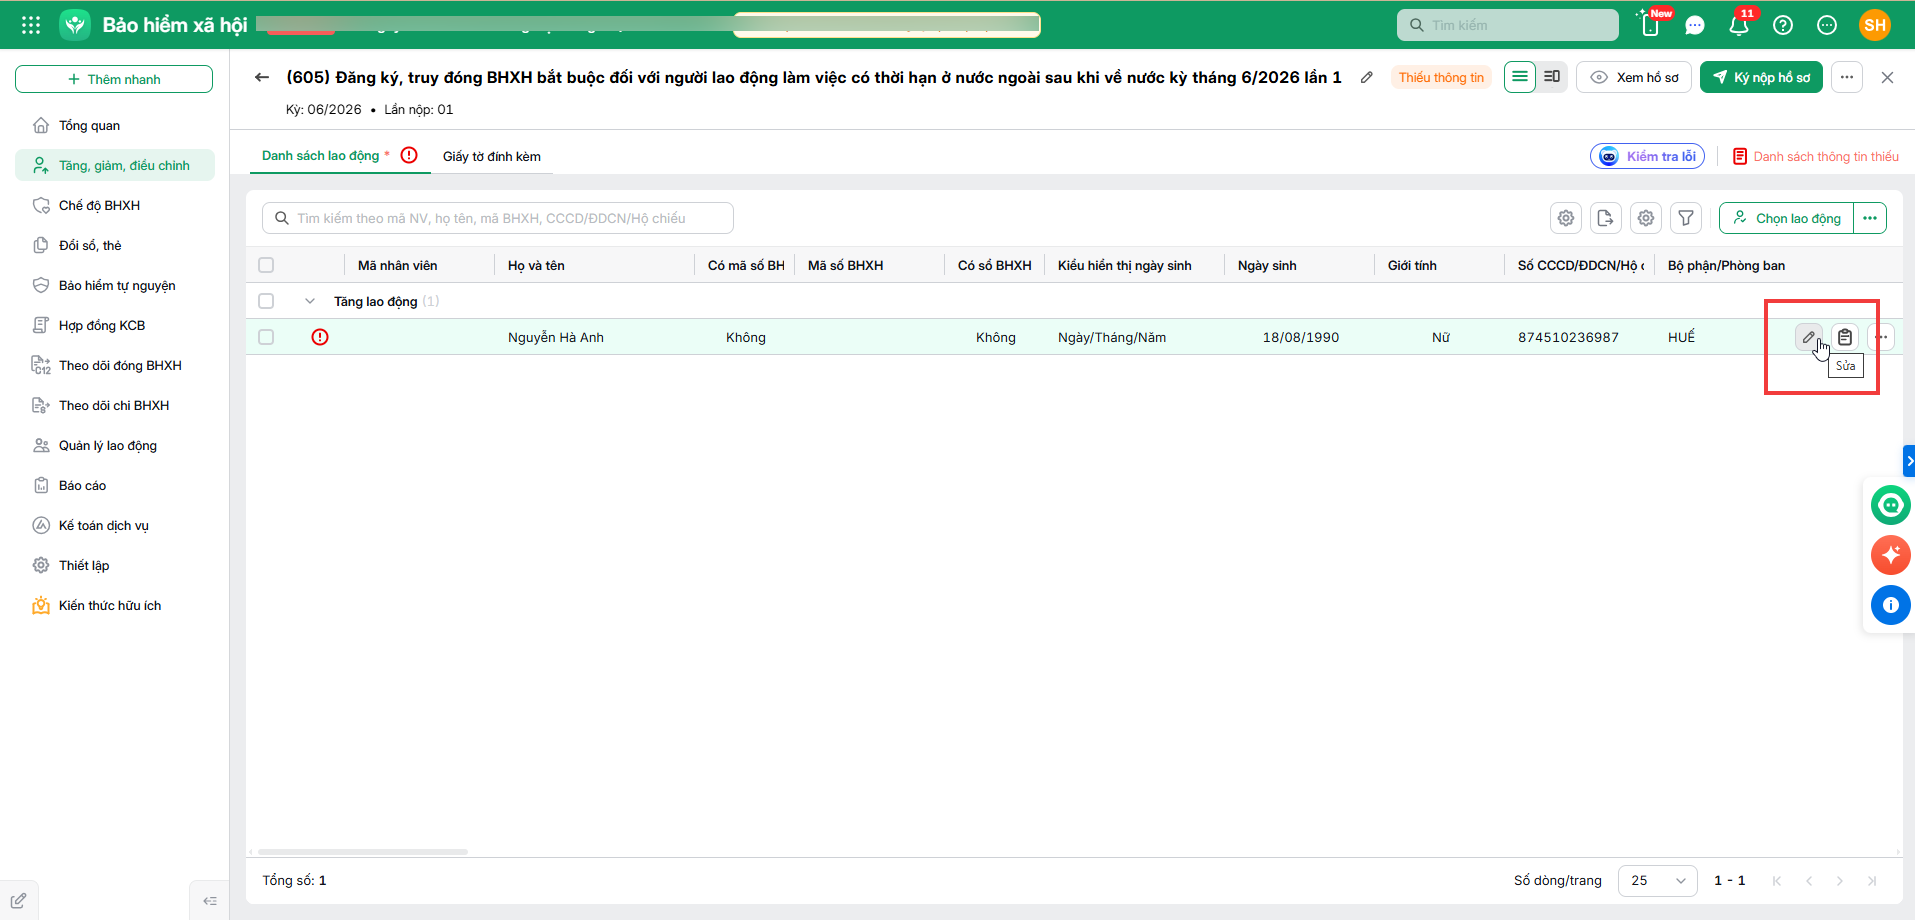Click the Kiểm tra lỗi button
This screenshot has height=920, width=1915.
click(x=1647, y=156)
